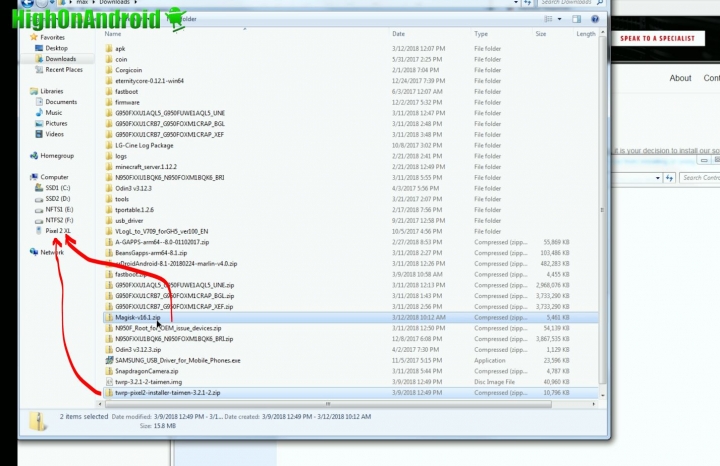Viewport: 720px width, 466px height.
Task: Select the LG-Cine Log Package folder
Action: pos(144,145)
